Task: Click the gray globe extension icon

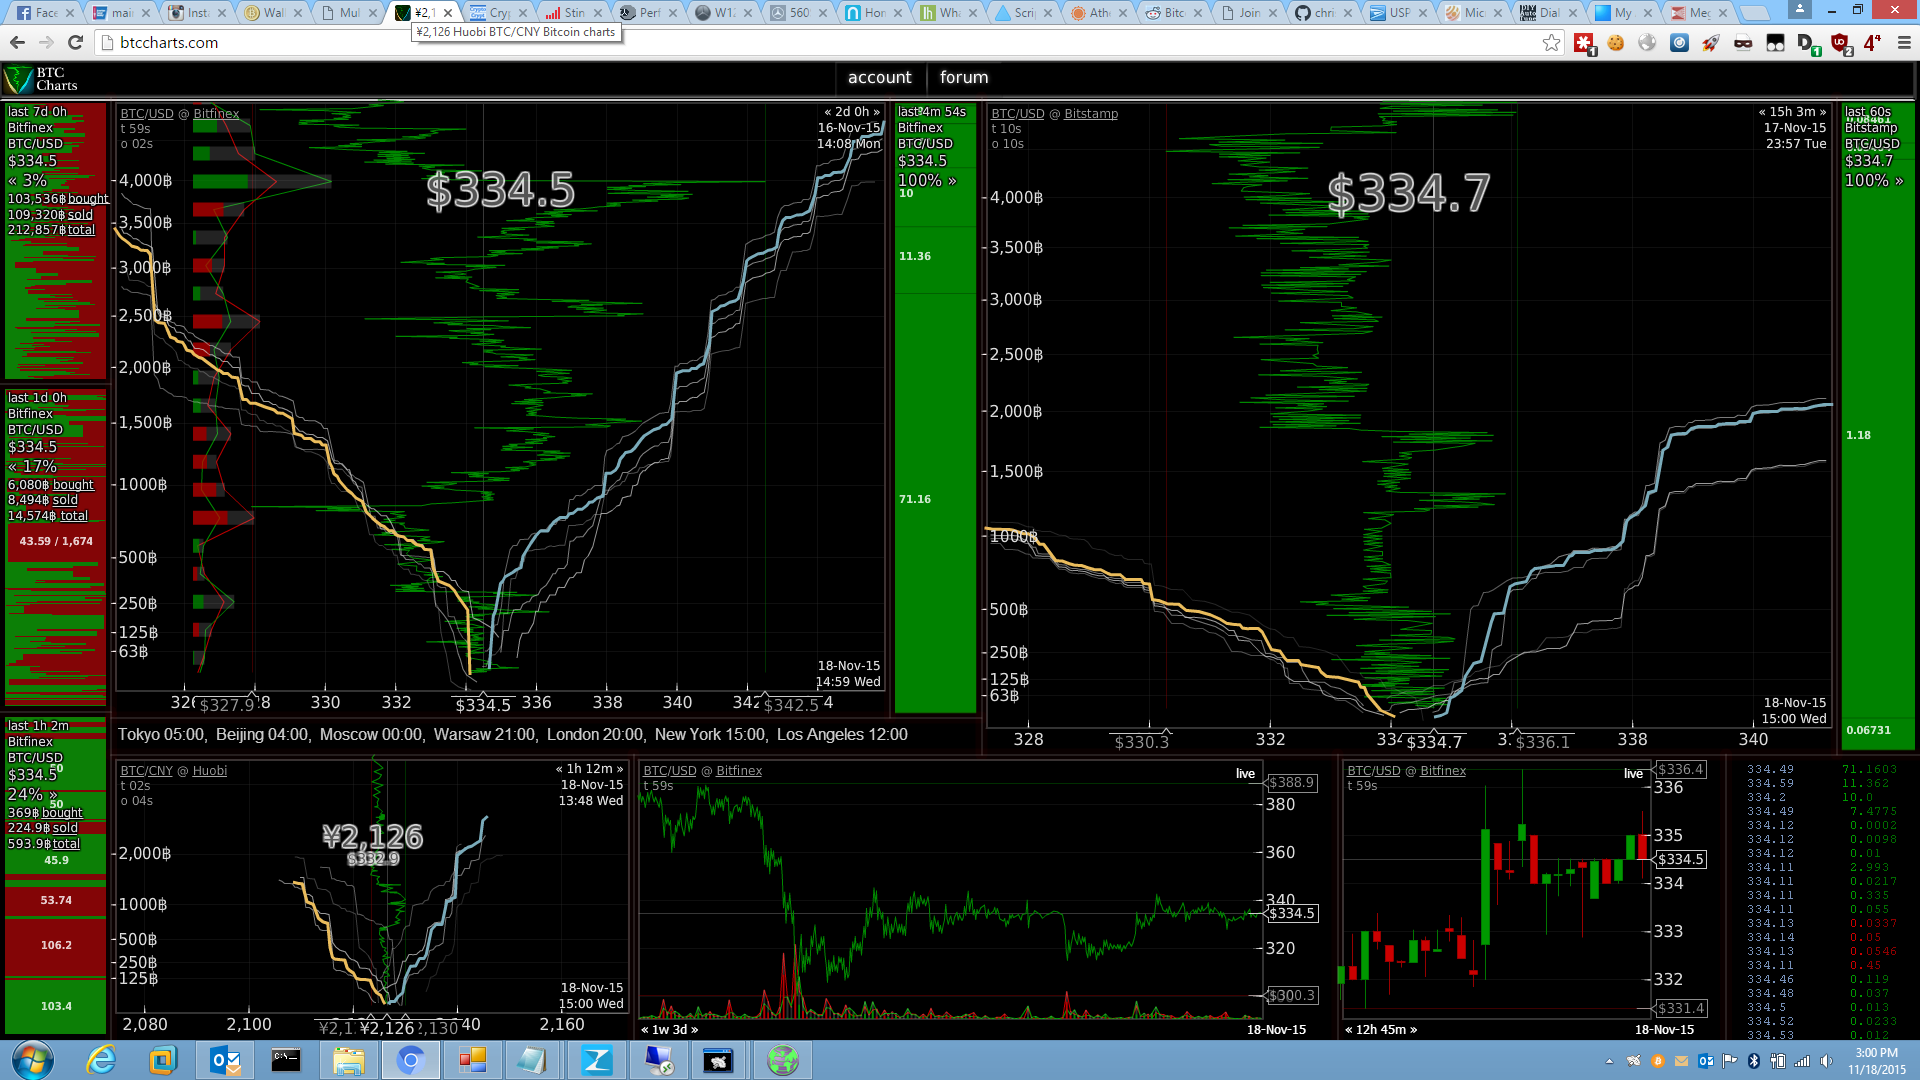Action: pos(1648,42)
